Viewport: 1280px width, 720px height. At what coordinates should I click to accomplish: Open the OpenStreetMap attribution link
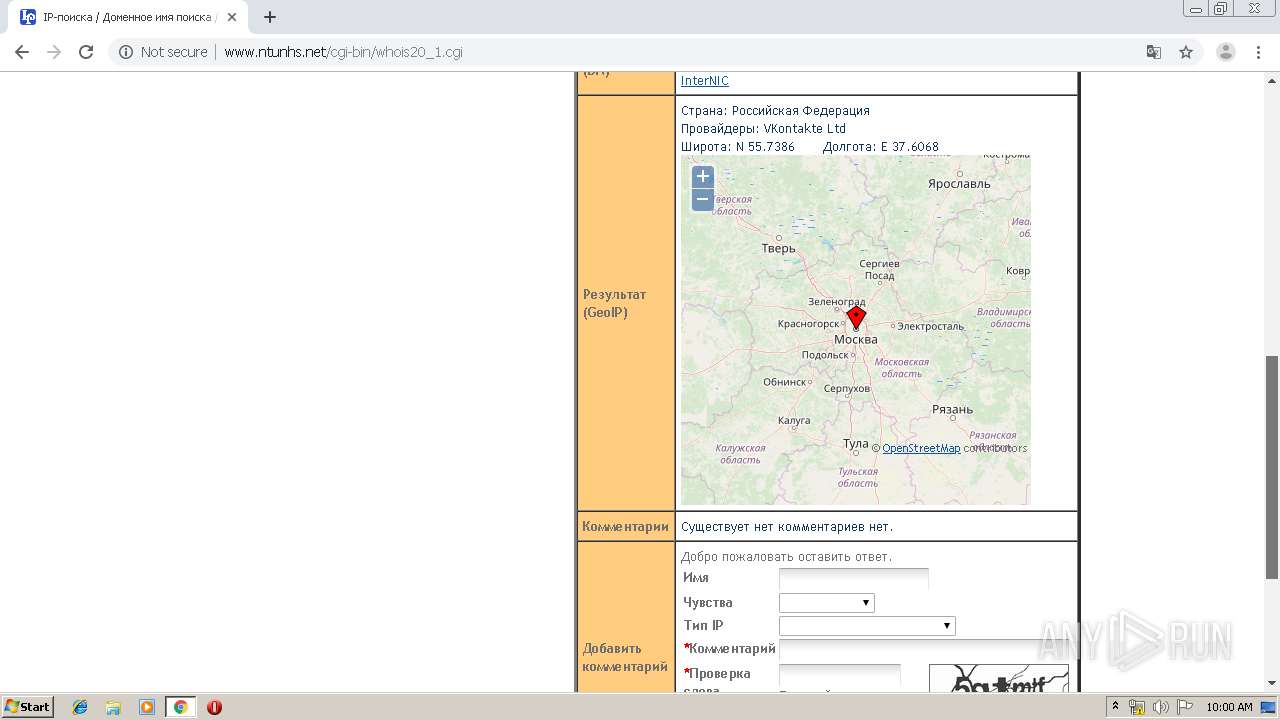click(x=921, y=448)
